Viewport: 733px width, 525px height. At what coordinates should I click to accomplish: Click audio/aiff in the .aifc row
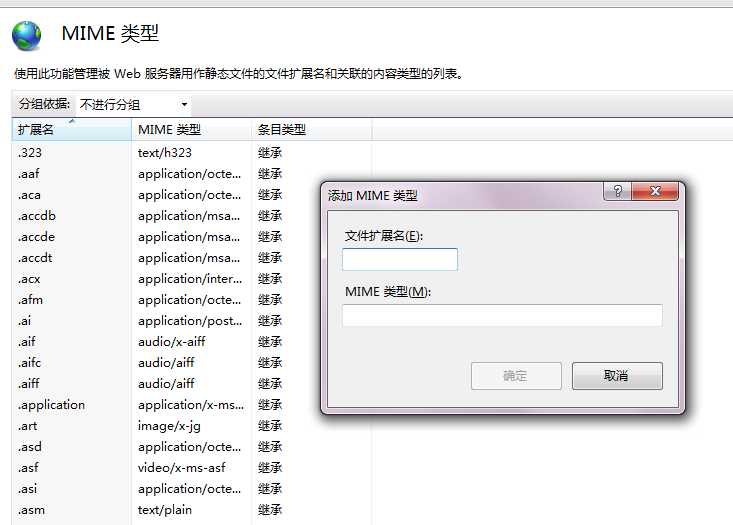pos(166,363)
